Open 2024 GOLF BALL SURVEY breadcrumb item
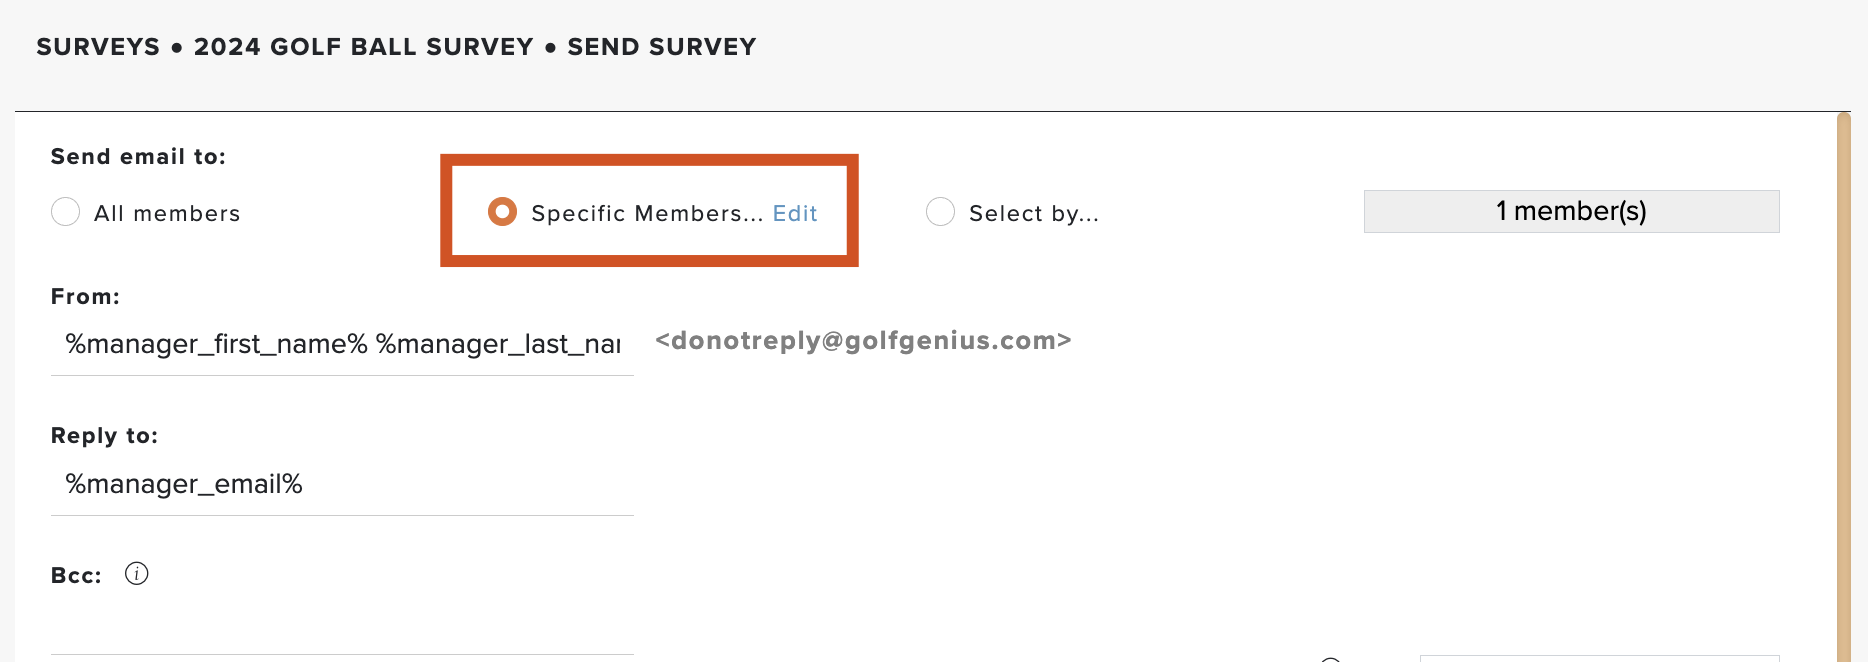 [x=364, y=47]
